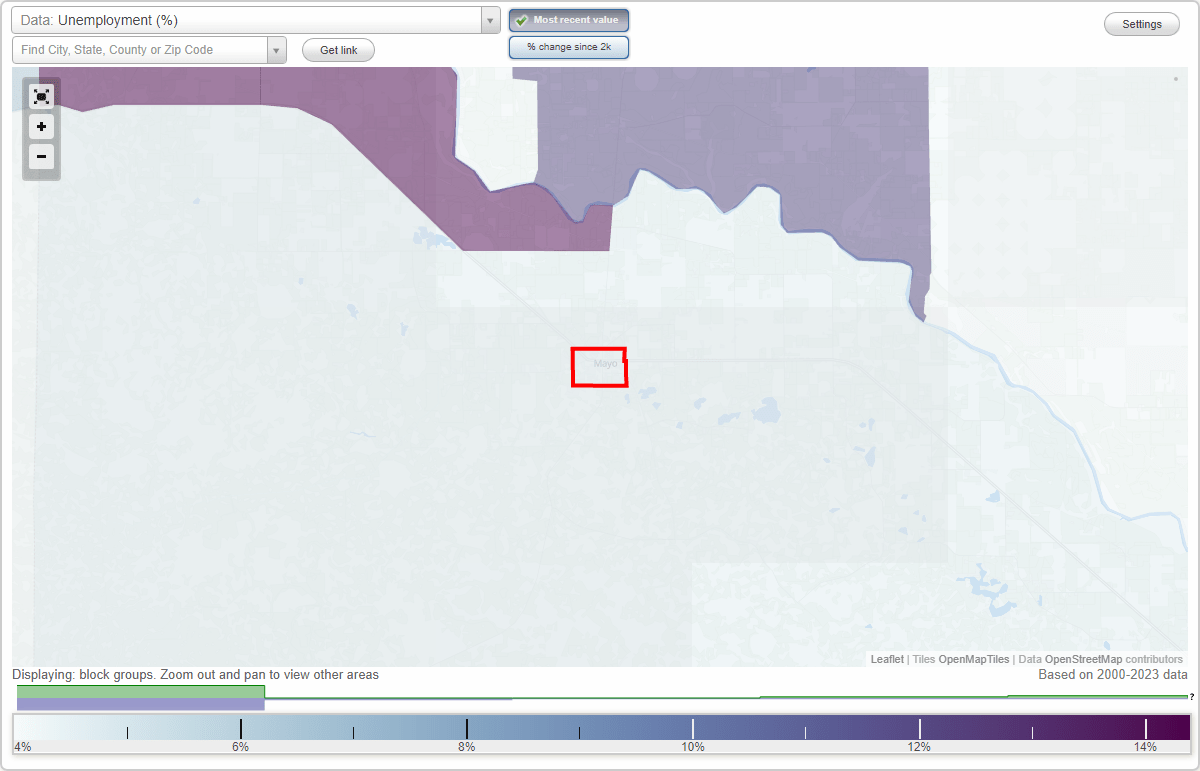Enable the Most recent value display mode
This screenshot has height=771, width=1200.
coord(569,19)
